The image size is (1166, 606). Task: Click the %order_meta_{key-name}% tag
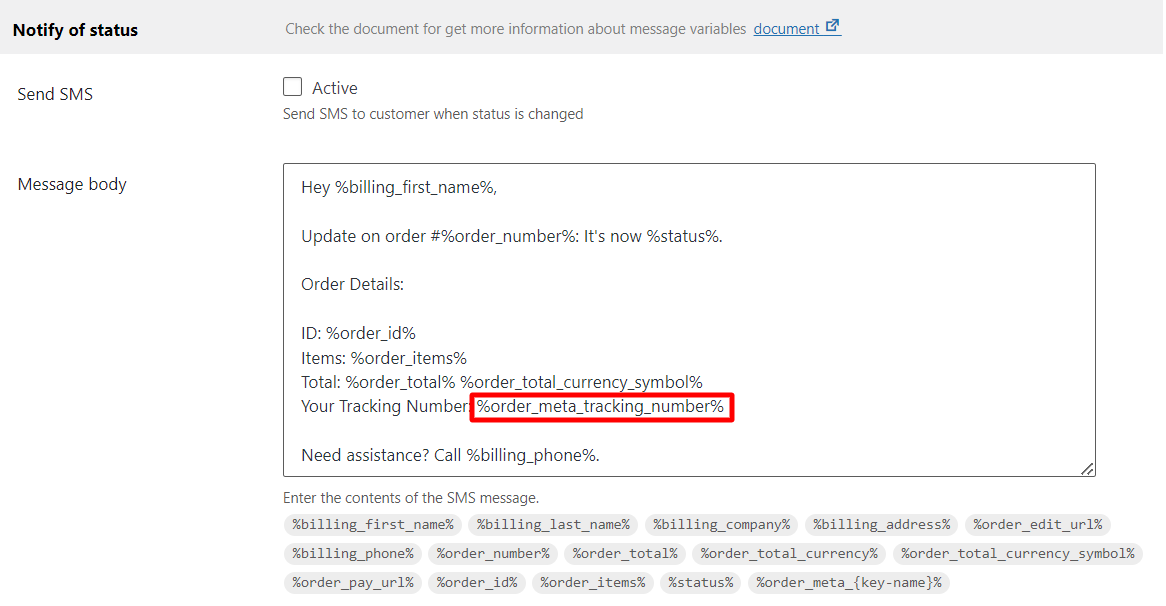[x=848, y=582]
